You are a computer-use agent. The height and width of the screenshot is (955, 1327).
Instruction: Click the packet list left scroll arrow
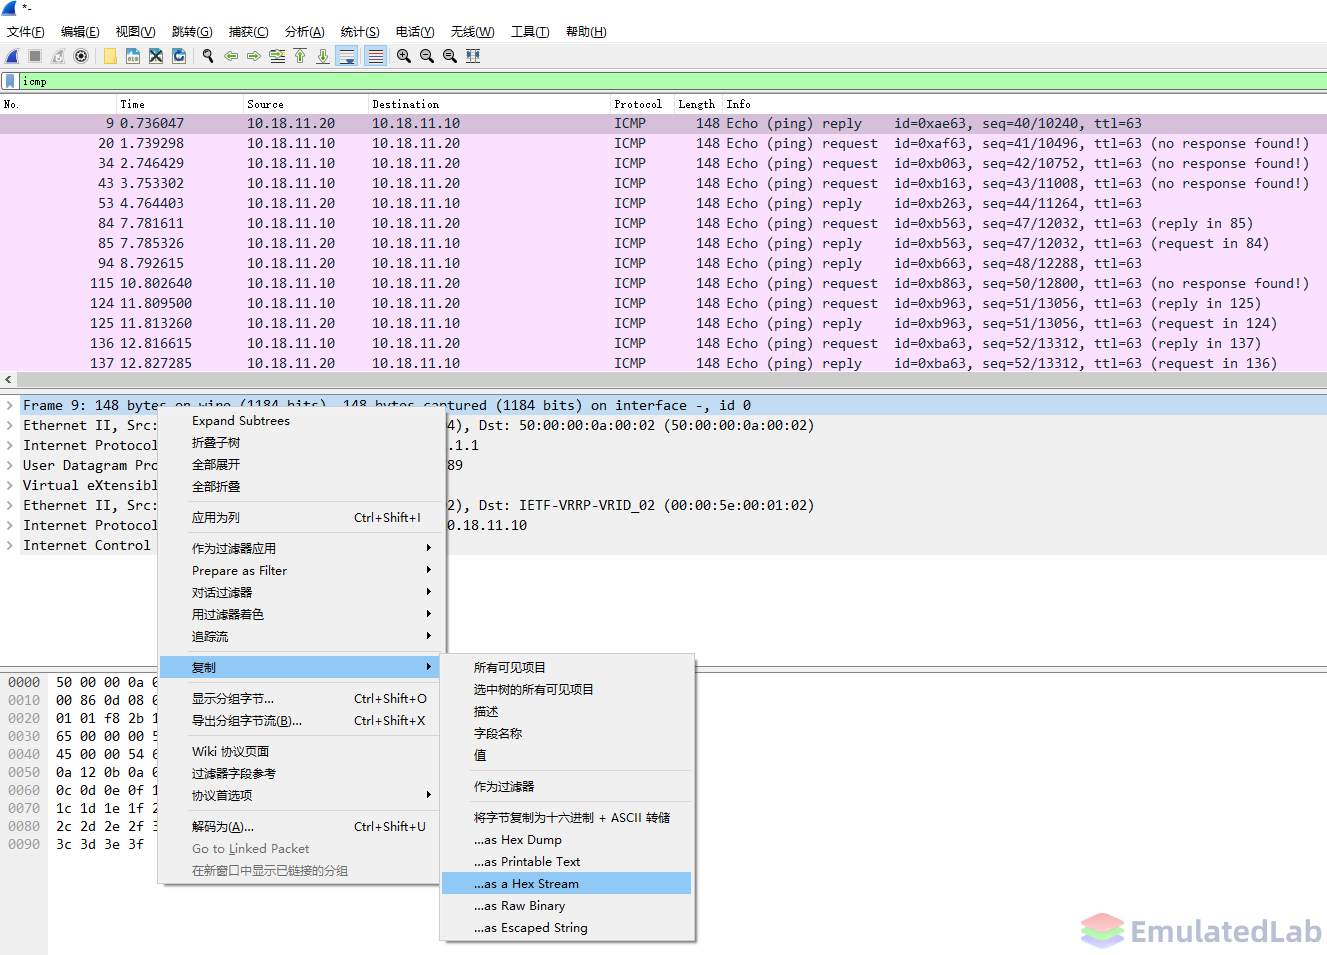8,379
